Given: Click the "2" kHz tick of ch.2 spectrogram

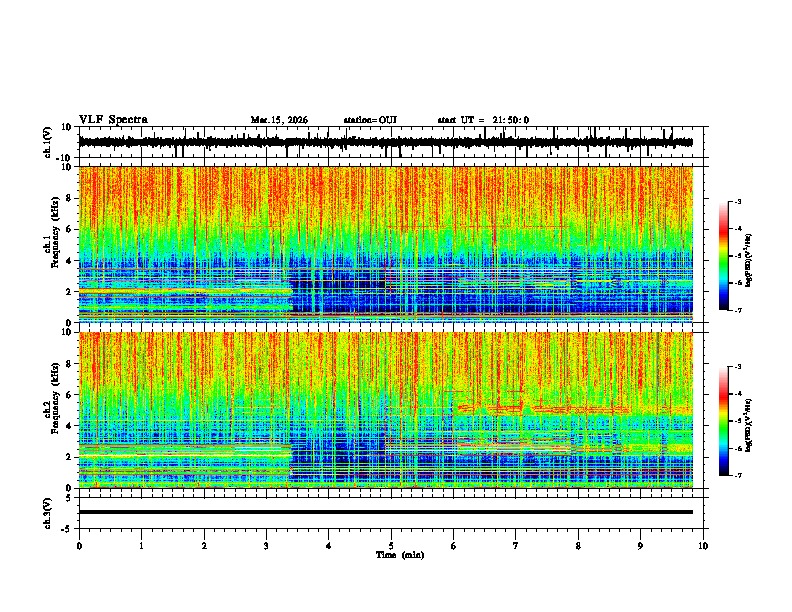Looking at the screenshot, I should pos(69,457).
